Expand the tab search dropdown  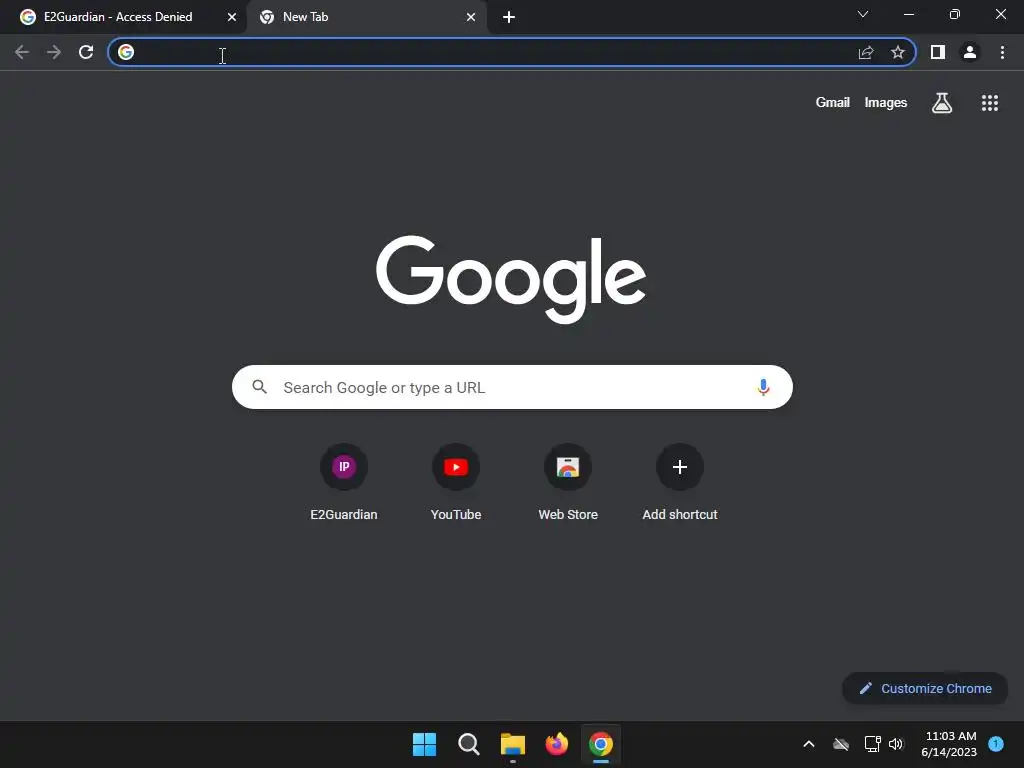[863, 14]
